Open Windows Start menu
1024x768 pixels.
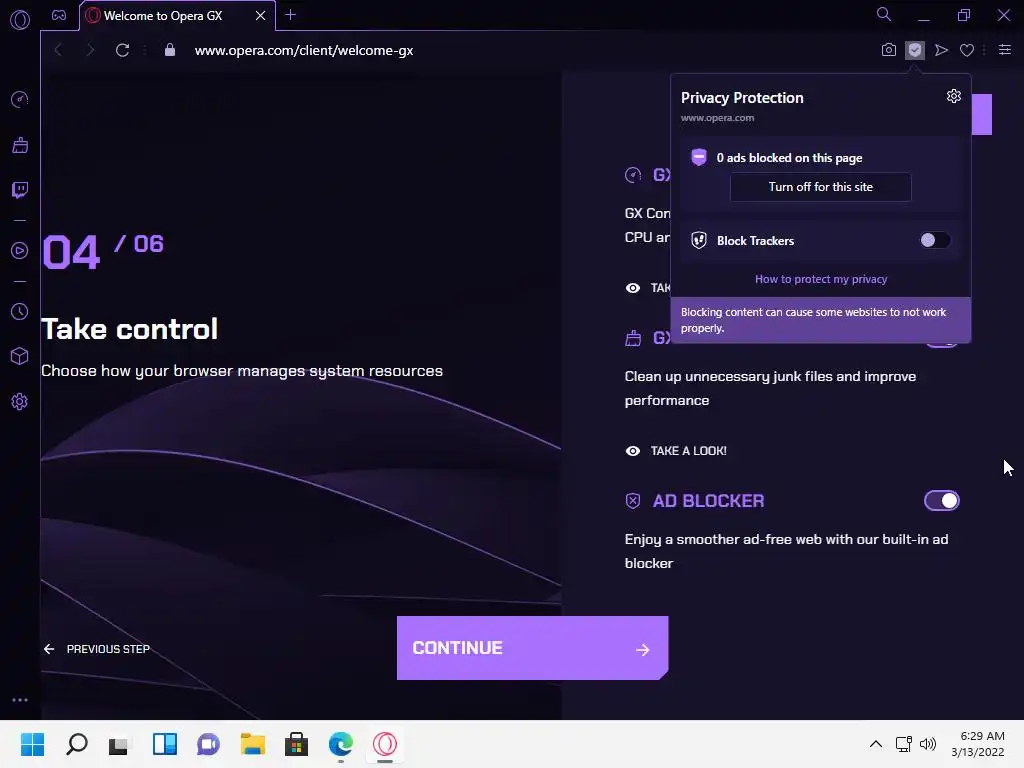coord(33,744)
